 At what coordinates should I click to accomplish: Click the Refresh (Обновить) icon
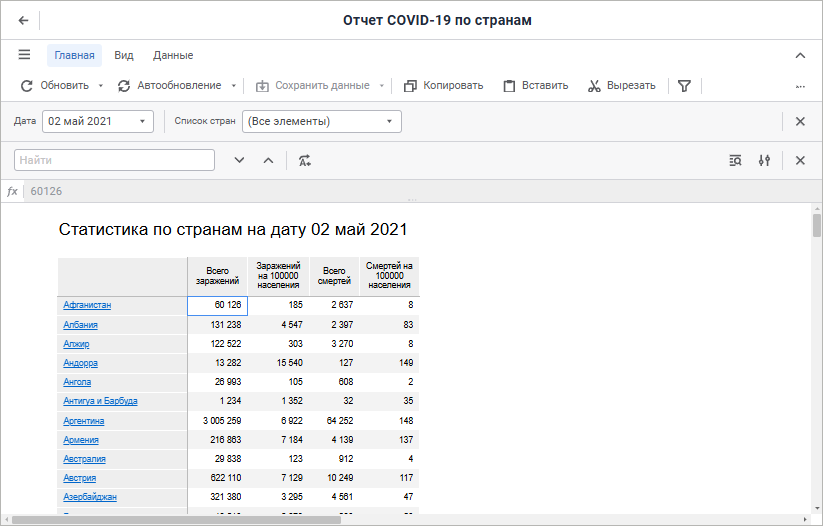tap(27, 86)
